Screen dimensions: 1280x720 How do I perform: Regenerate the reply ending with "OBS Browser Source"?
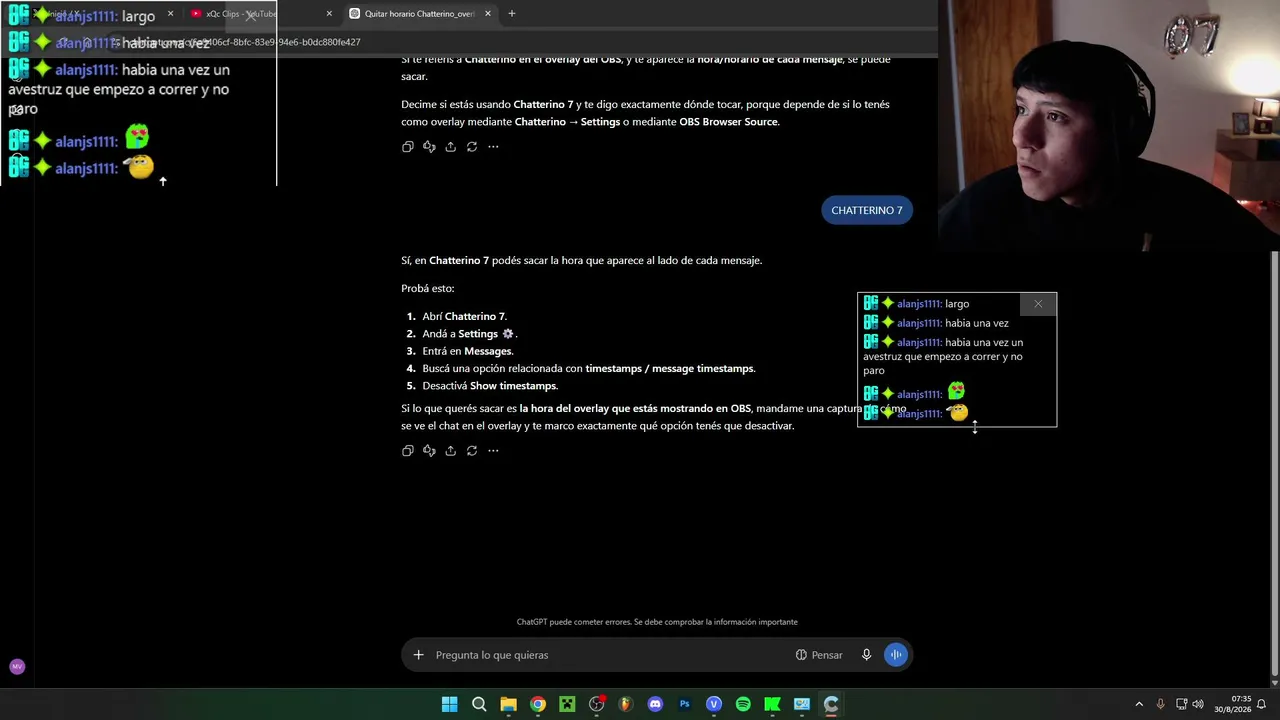coord(472,147)
